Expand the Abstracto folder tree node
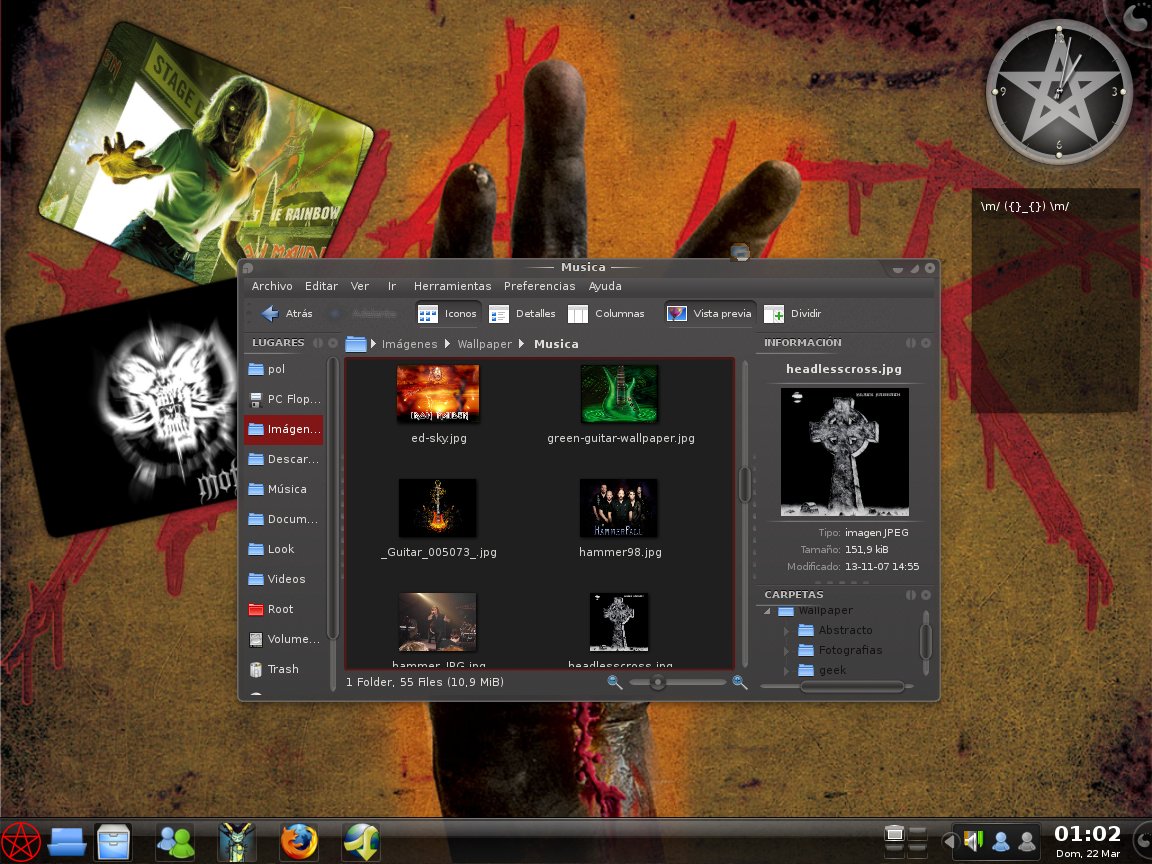This screenshot has width=1152, height=864. [786, 630]
